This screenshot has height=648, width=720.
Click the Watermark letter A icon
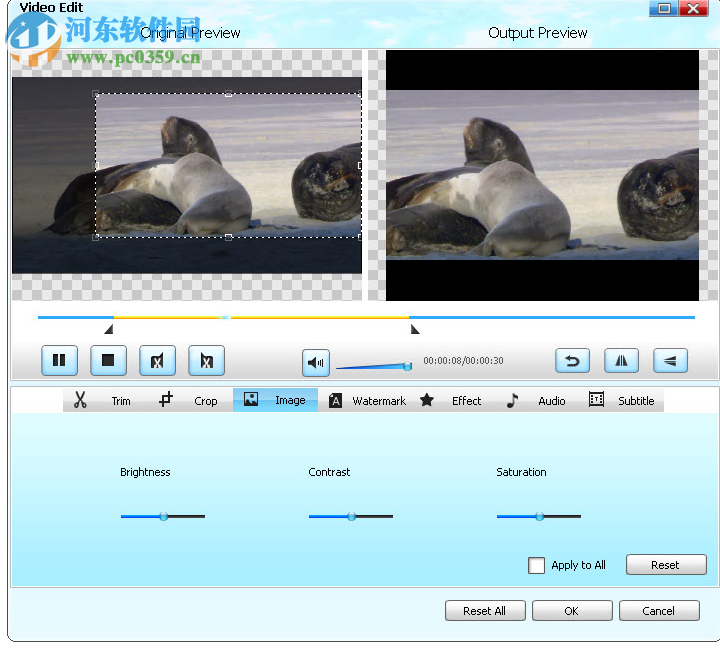coord(335,401)
